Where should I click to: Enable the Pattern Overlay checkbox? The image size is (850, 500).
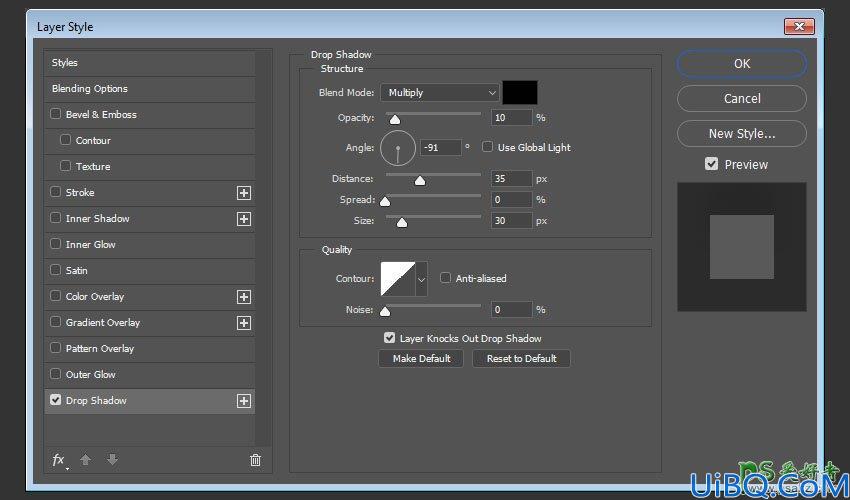(55, 348)
